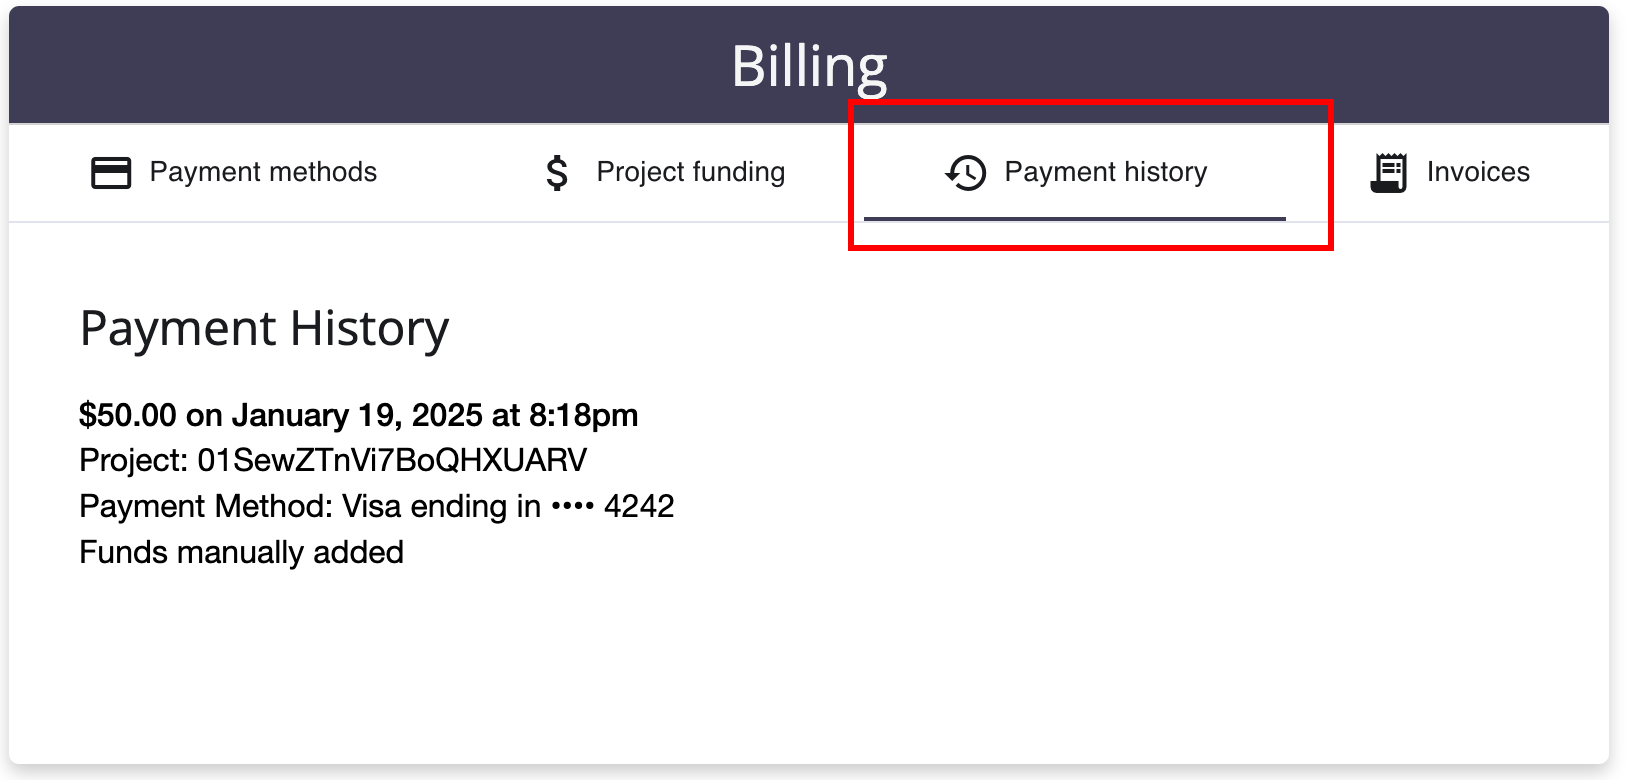This screenshot has width=1628, height=780.
Task: Click the project ID 01SewZTnVi7BoQHXUARV
Action: [x=392, y=460]
